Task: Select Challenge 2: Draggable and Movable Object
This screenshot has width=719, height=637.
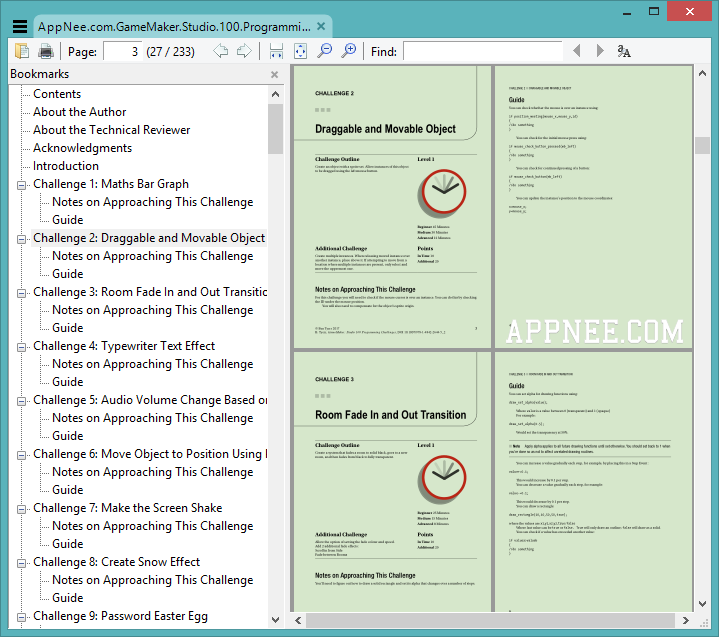Action: [149, 238]
